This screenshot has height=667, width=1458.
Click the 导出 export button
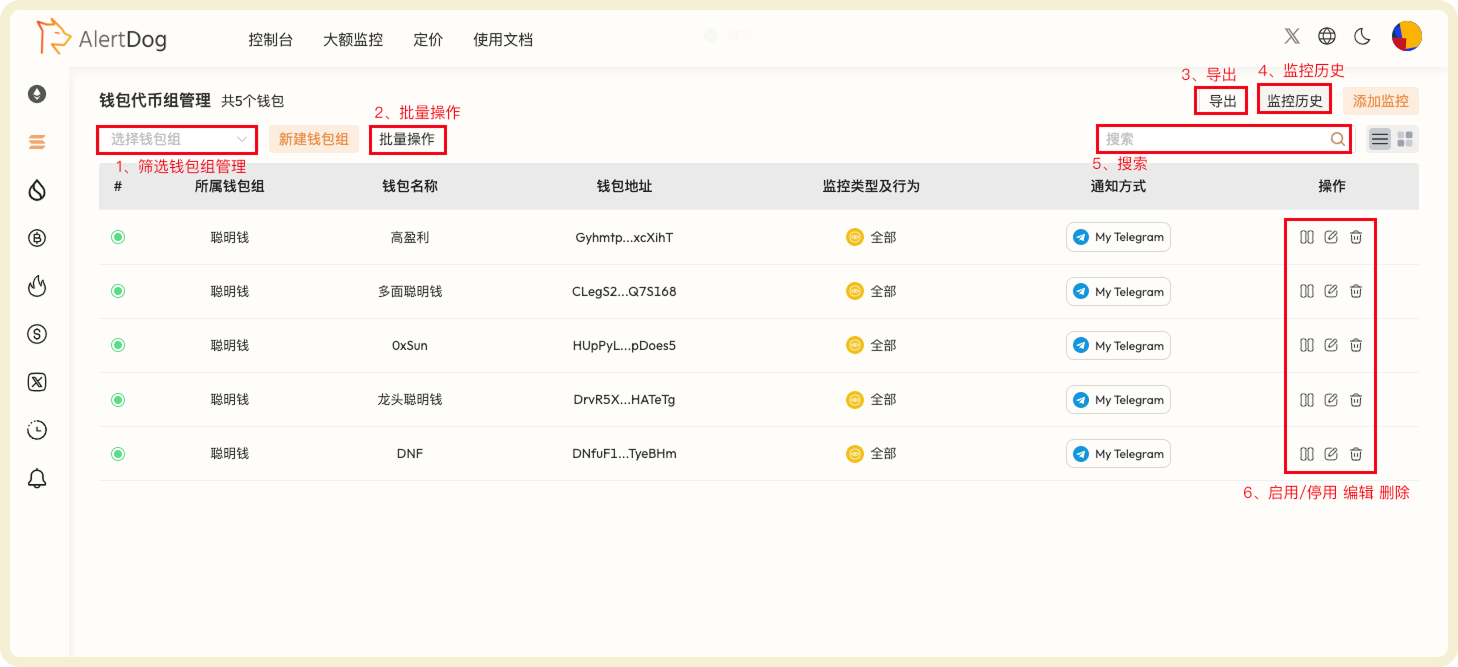(1220, 100)
